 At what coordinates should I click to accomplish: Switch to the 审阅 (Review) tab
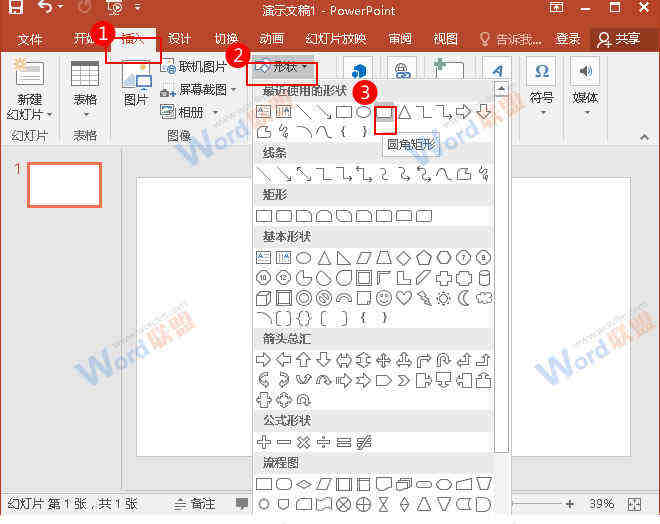(399, 39)
